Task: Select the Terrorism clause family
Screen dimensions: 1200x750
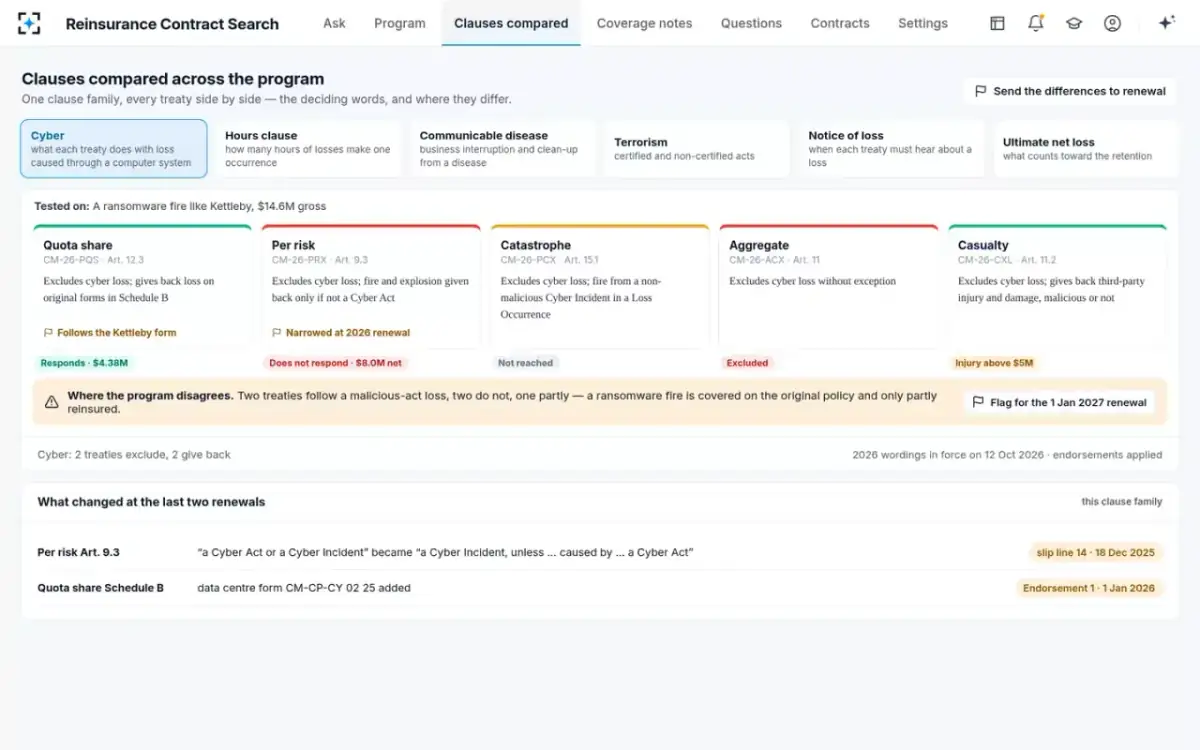Action: [697, 149]
